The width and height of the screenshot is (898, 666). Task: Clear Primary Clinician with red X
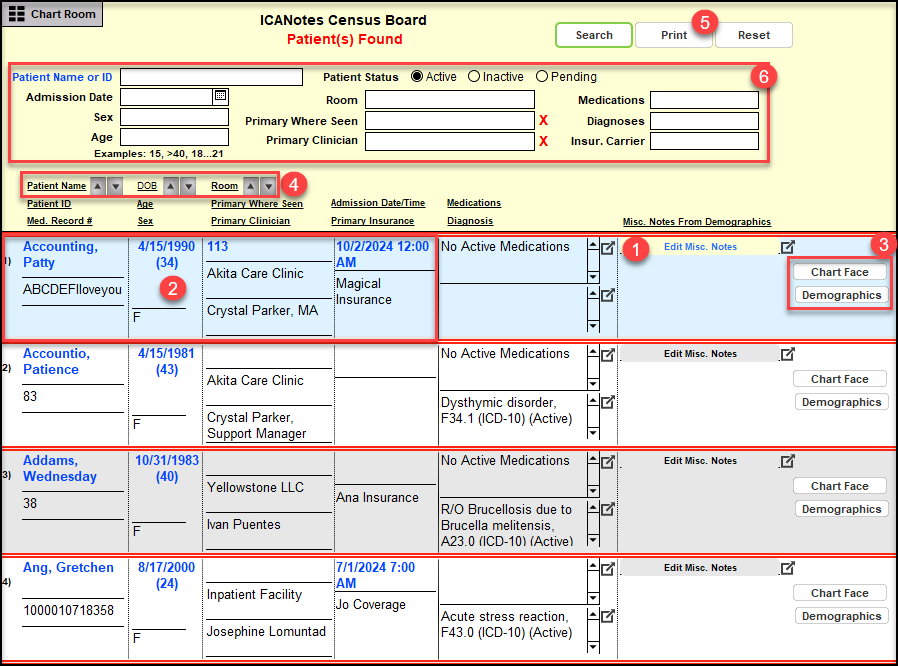pos(544,141)
